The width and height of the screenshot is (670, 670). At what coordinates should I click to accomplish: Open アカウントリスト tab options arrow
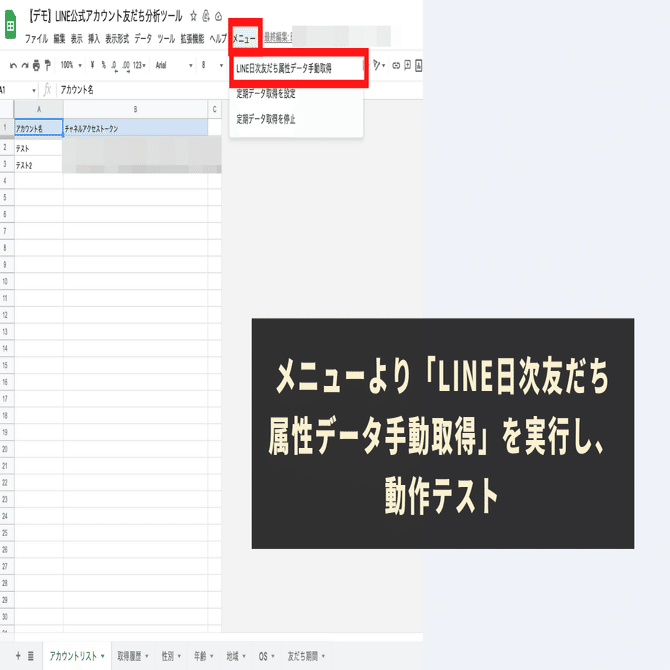[103, 656]
